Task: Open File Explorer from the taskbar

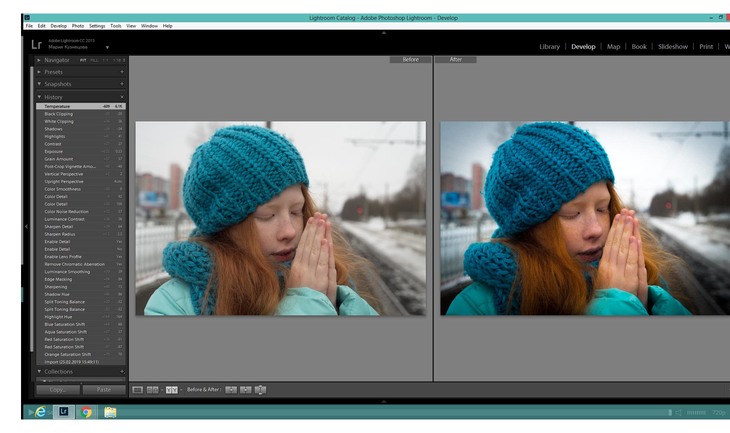Action: pos(110,412)
